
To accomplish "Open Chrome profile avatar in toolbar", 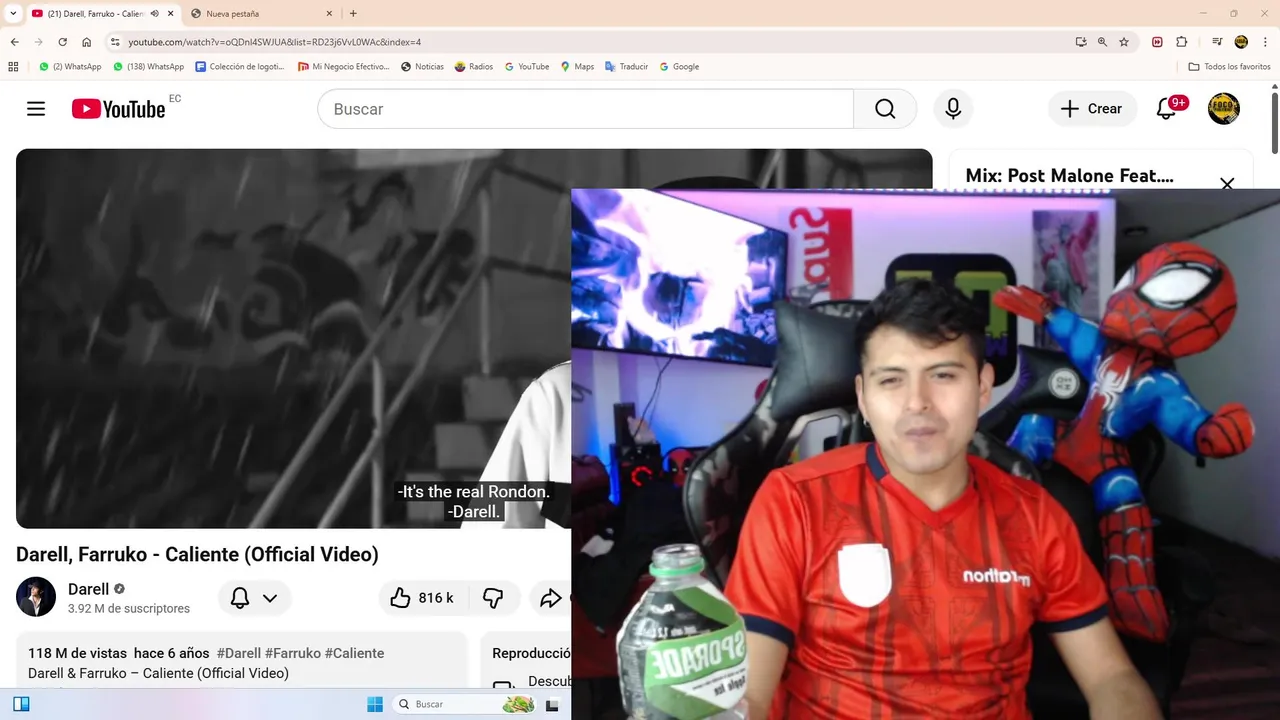I will pos(1241,42).
